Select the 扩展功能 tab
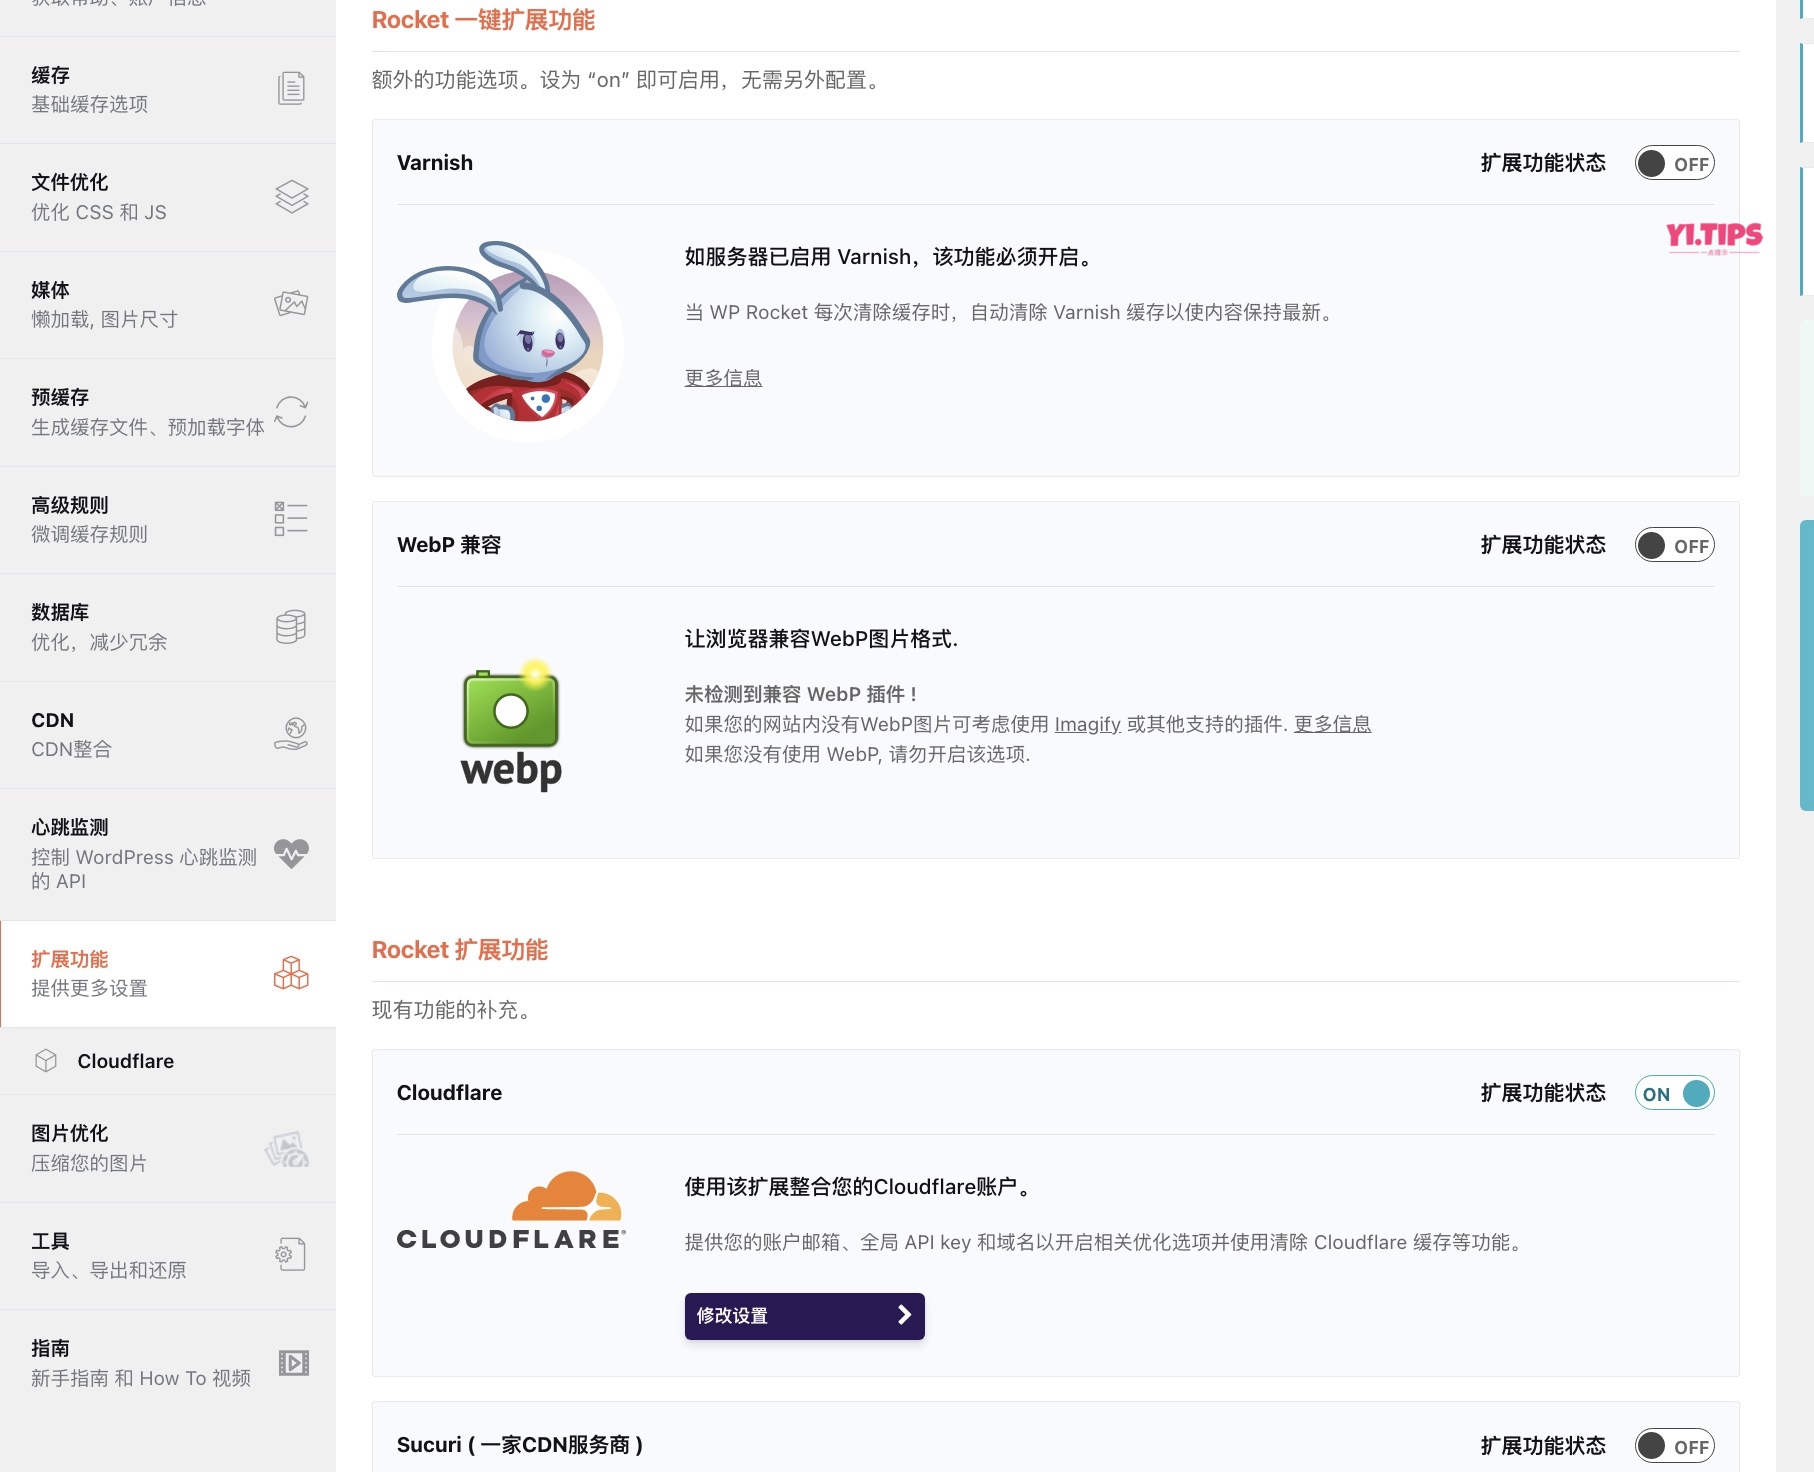This screenshot has height=1472, width=1814. pos(168,974)
